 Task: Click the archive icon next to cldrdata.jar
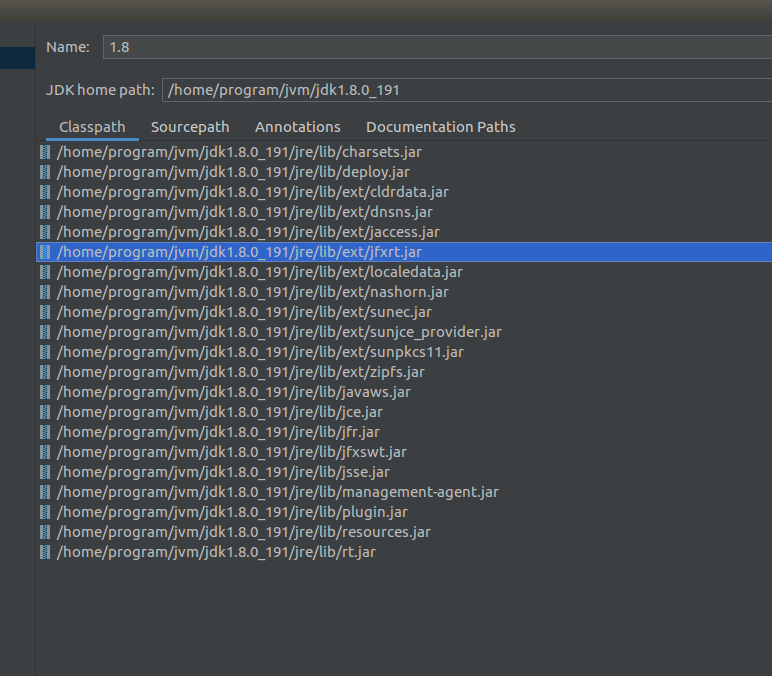click(45, 192)
